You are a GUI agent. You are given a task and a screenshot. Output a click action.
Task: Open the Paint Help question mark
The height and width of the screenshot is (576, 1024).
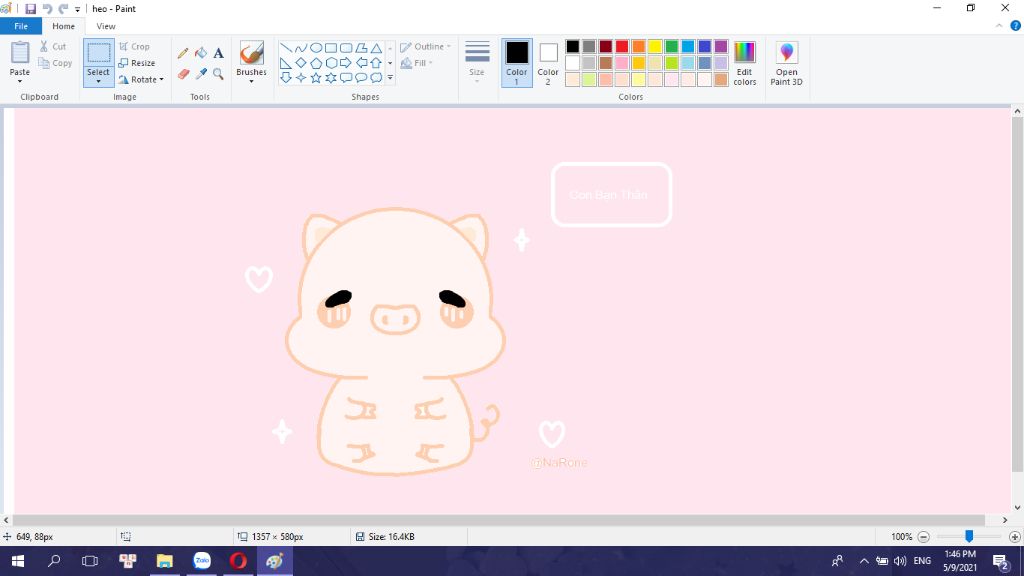pyautogui.click(x=1016, y=26)
